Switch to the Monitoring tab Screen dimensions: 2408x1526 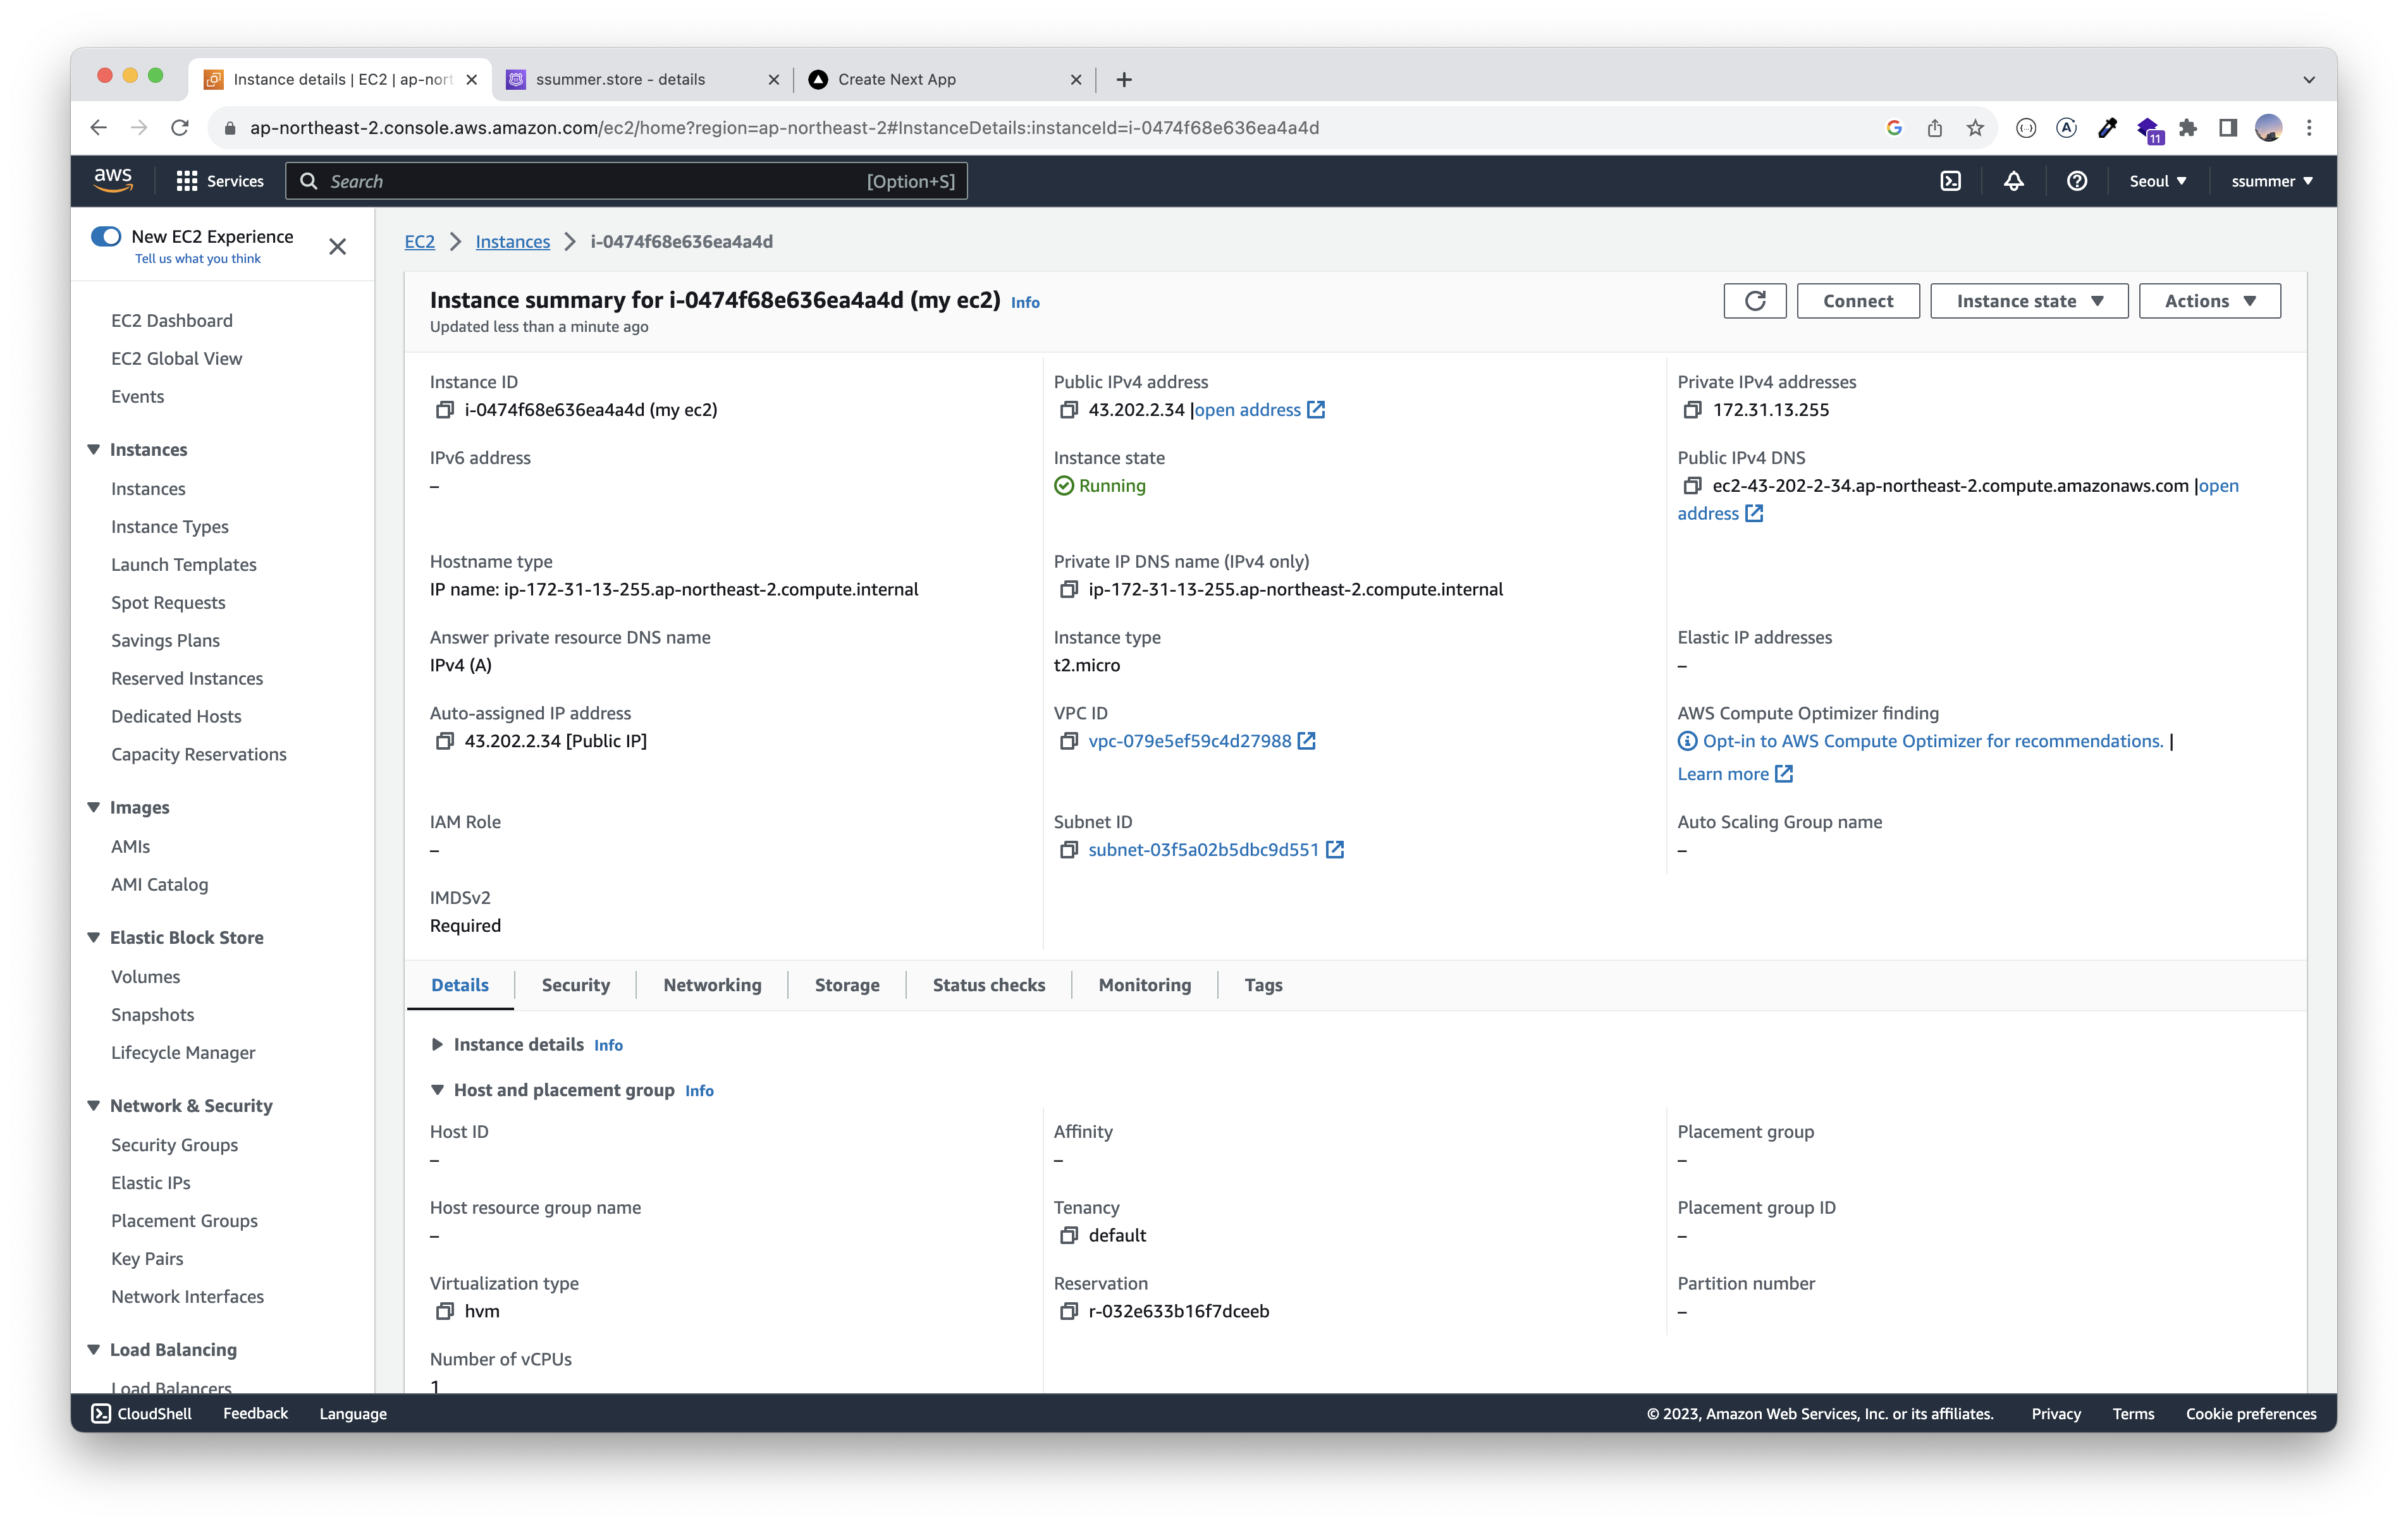[x=1144, y=985]
